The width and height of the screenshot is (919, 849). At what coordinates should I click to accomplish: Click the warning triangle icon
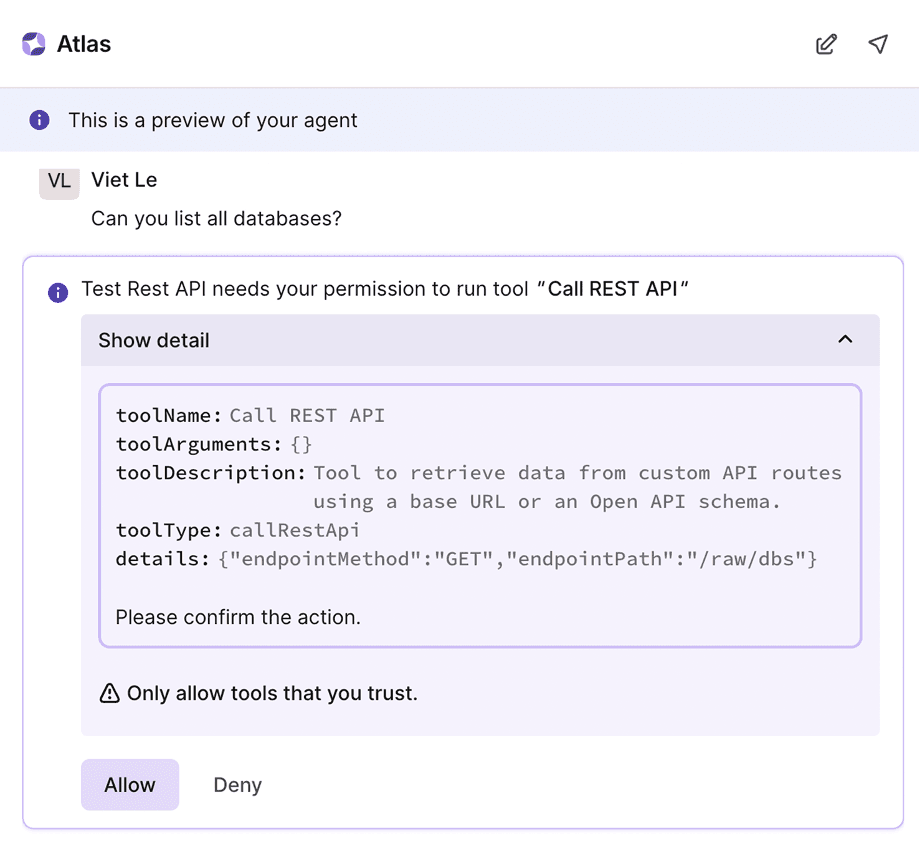click(x=110, y=693)
